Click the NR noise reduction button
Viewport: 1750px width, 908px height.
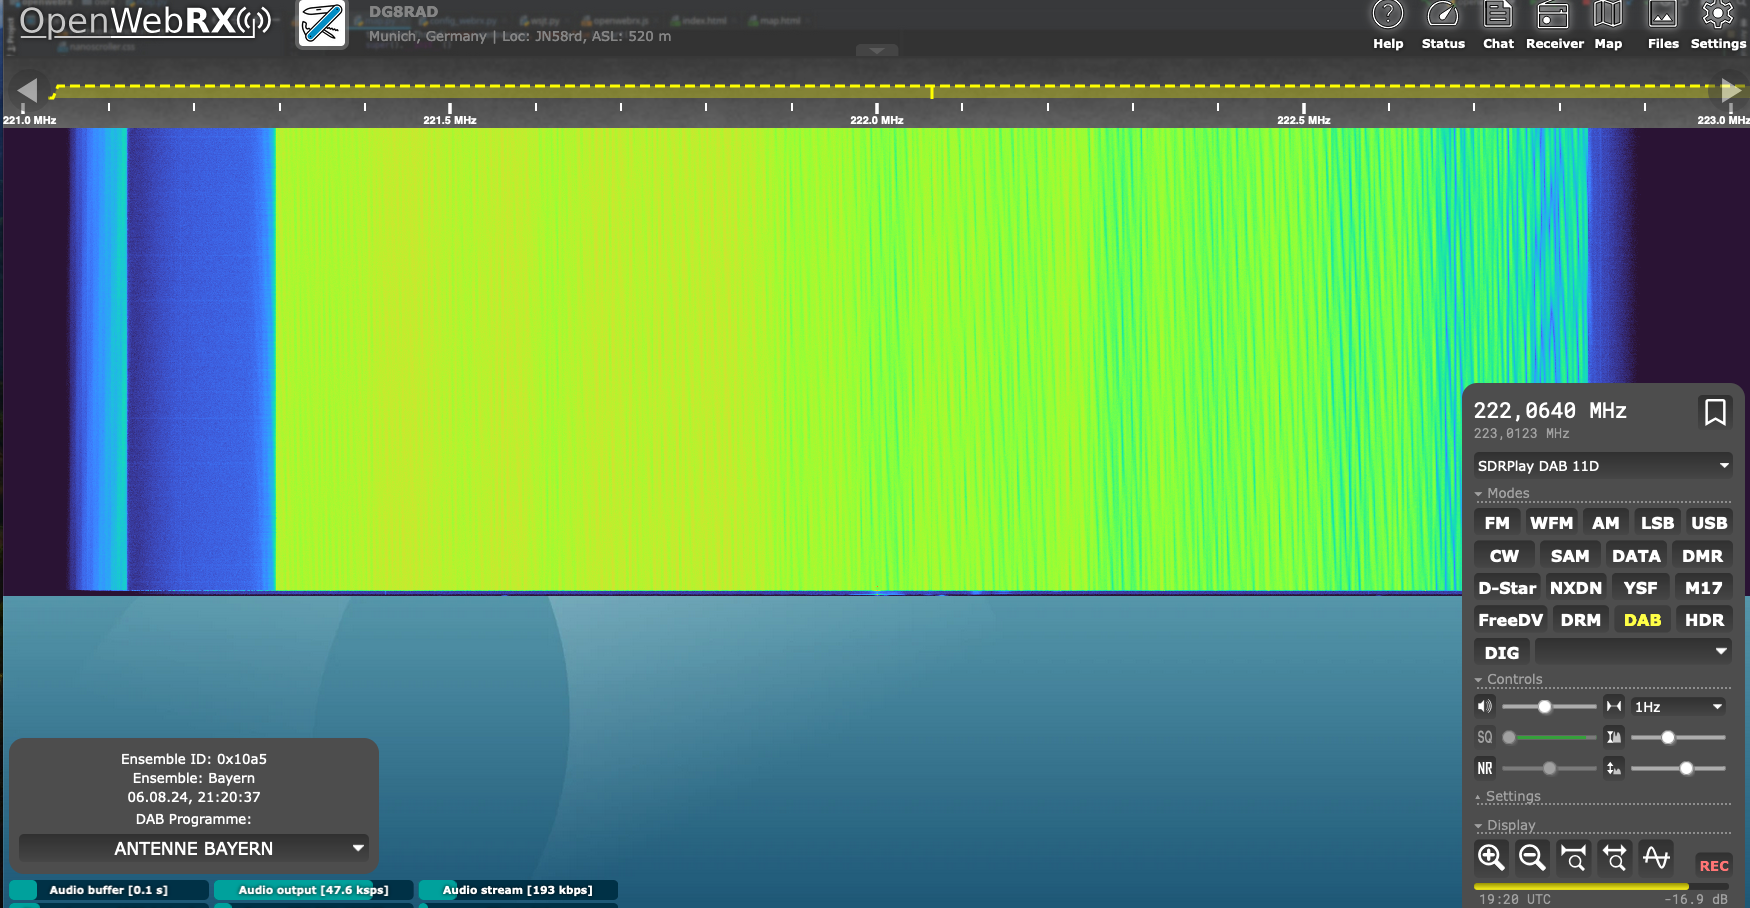pos(1485,768)
